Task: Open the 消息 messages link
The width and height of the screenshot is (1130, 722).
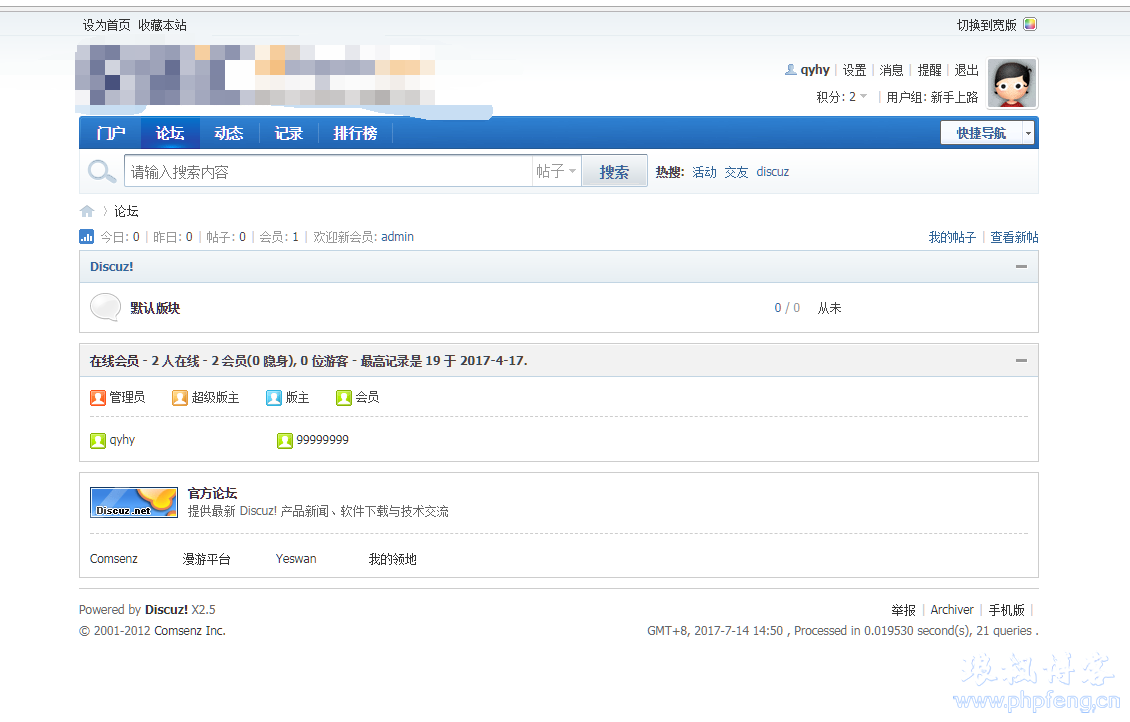Action: pyautogui.click(x=891, y=70)
